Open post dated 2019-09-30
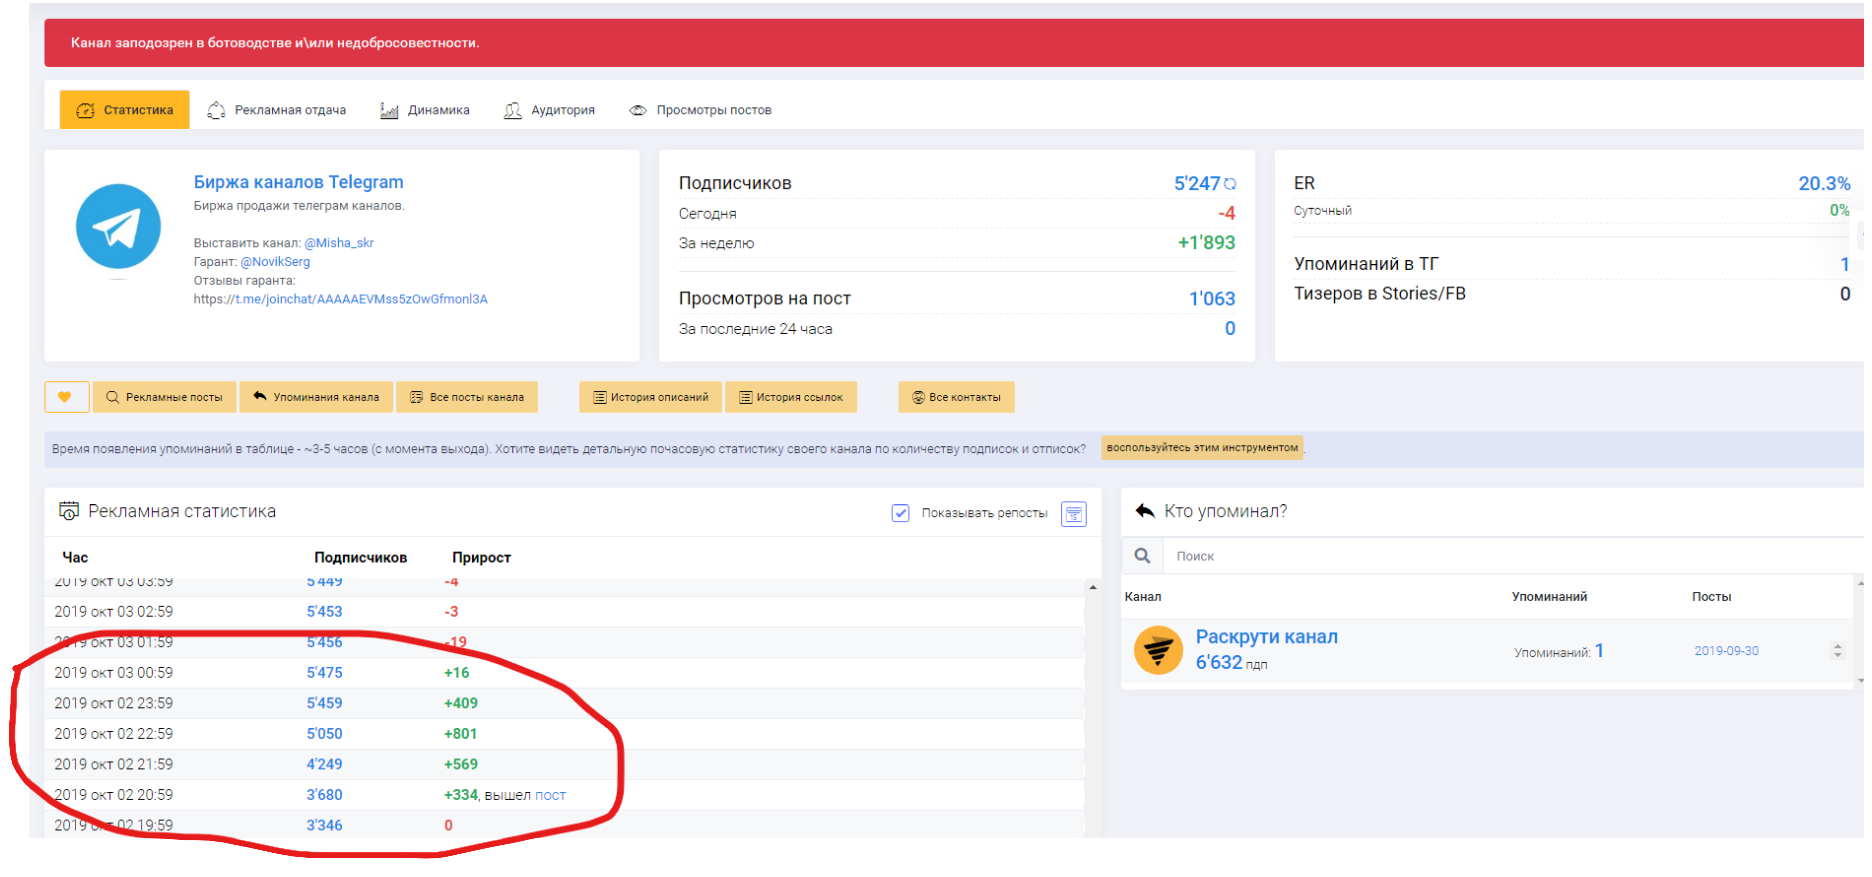The height and width of the screenshot is (877, 1872). [x=1726, y=651]
